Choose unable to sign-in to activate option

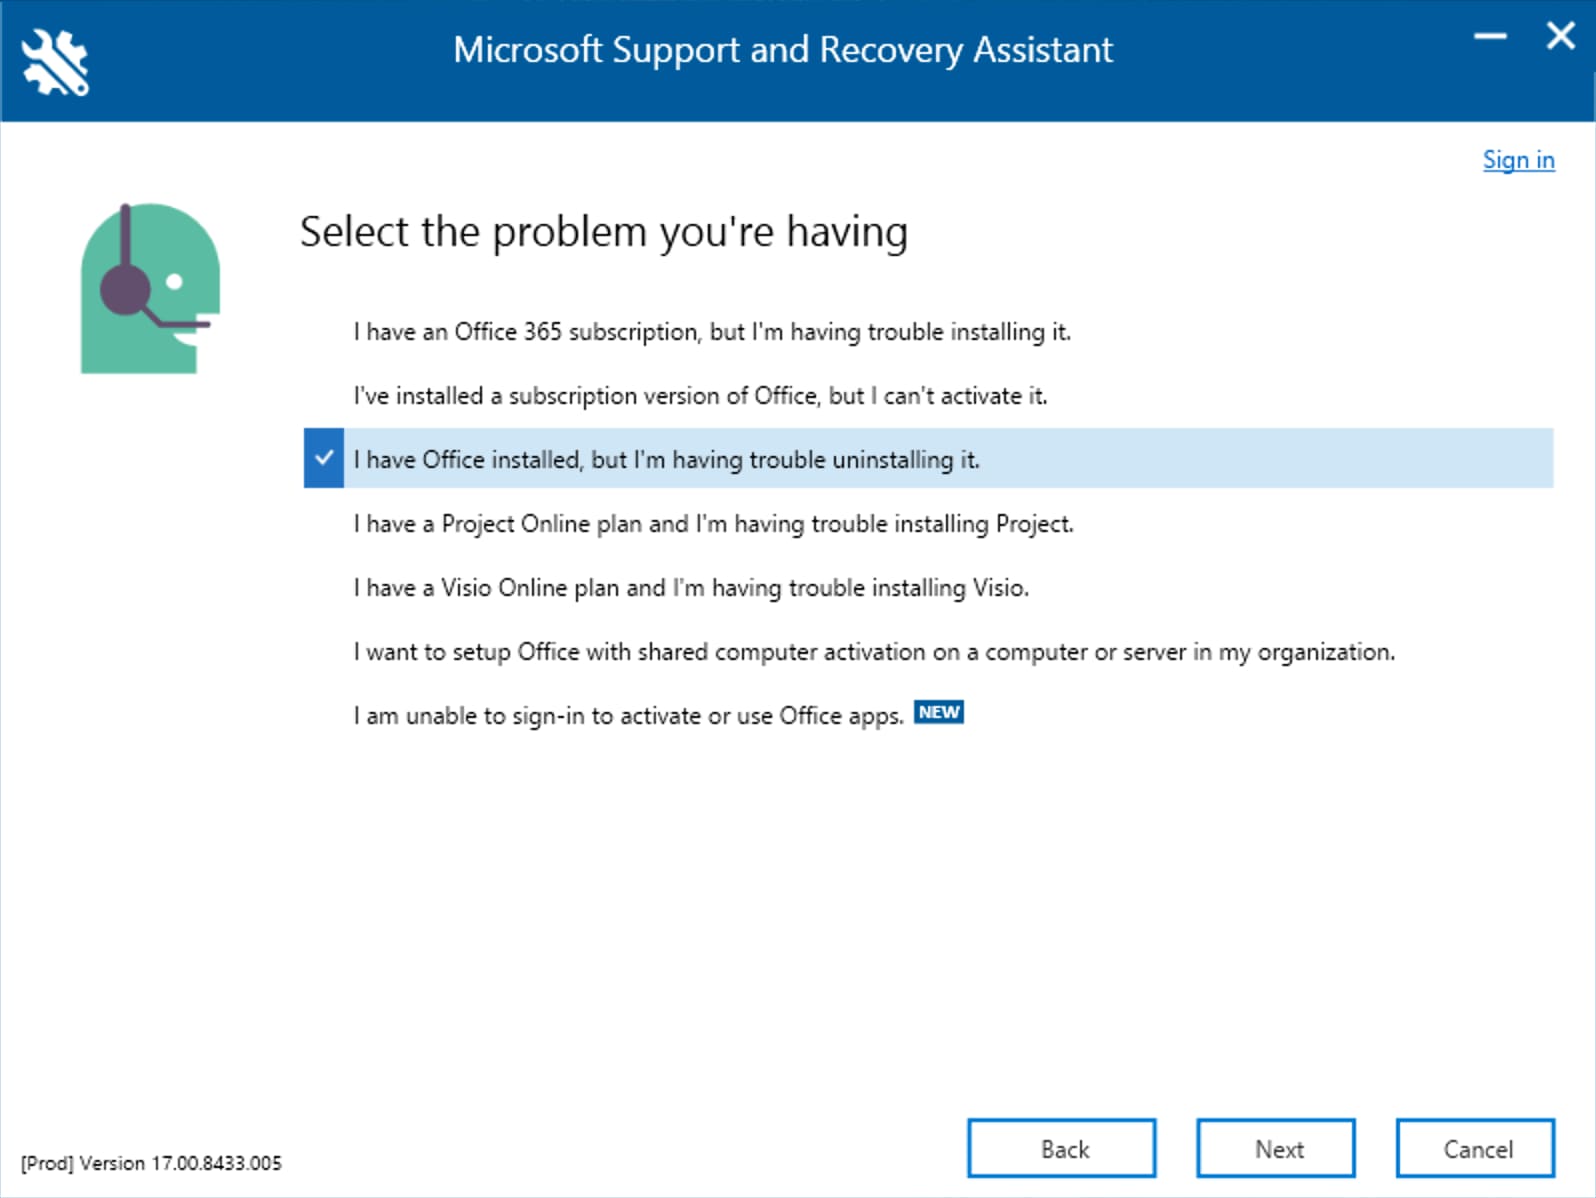click(x=628, y=716)
